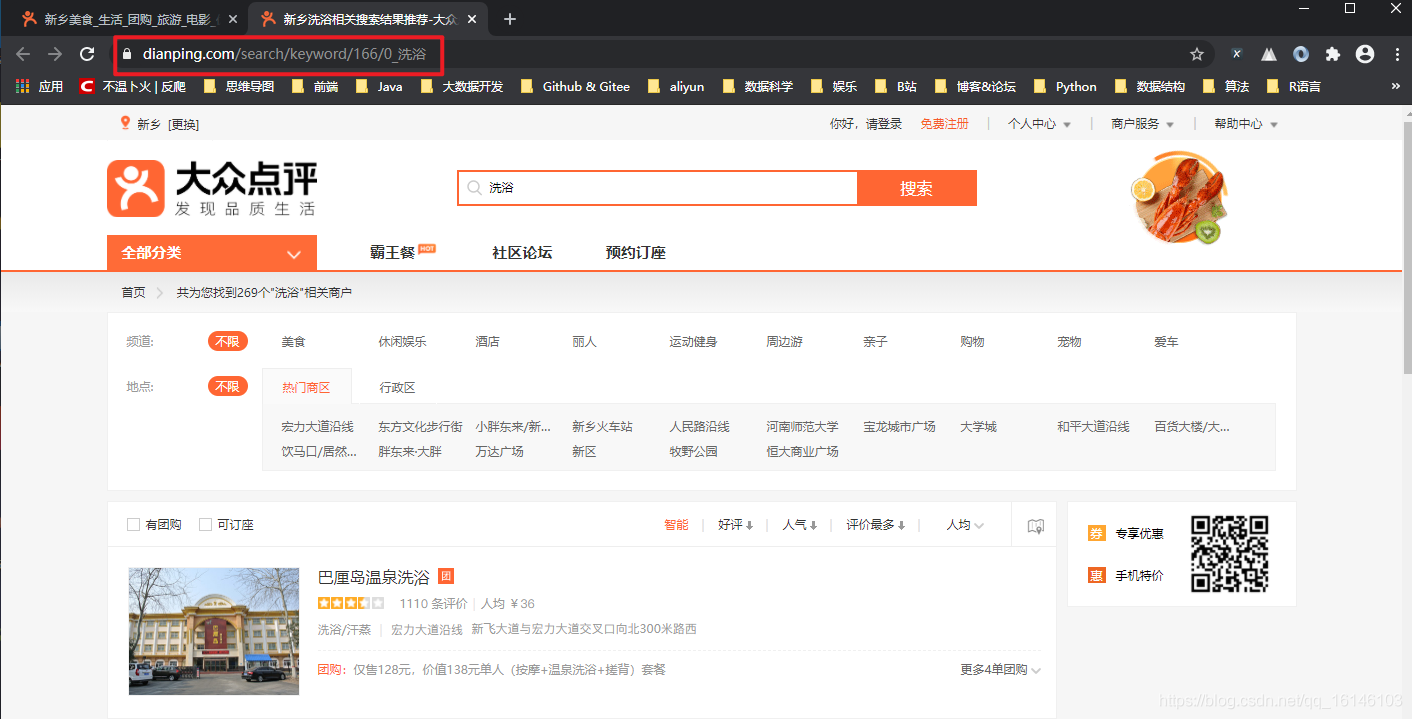
Task: Click the 惠 mobile deals icon
Action: pyautogui.click(x=1097, y=575)
